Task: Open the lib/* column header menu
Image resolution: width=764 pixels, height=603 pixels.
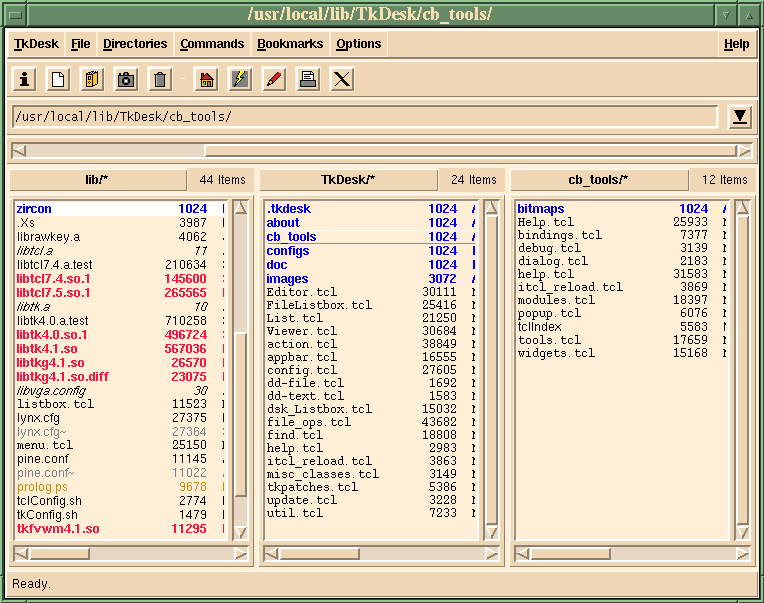Action: tap(98, 180)
